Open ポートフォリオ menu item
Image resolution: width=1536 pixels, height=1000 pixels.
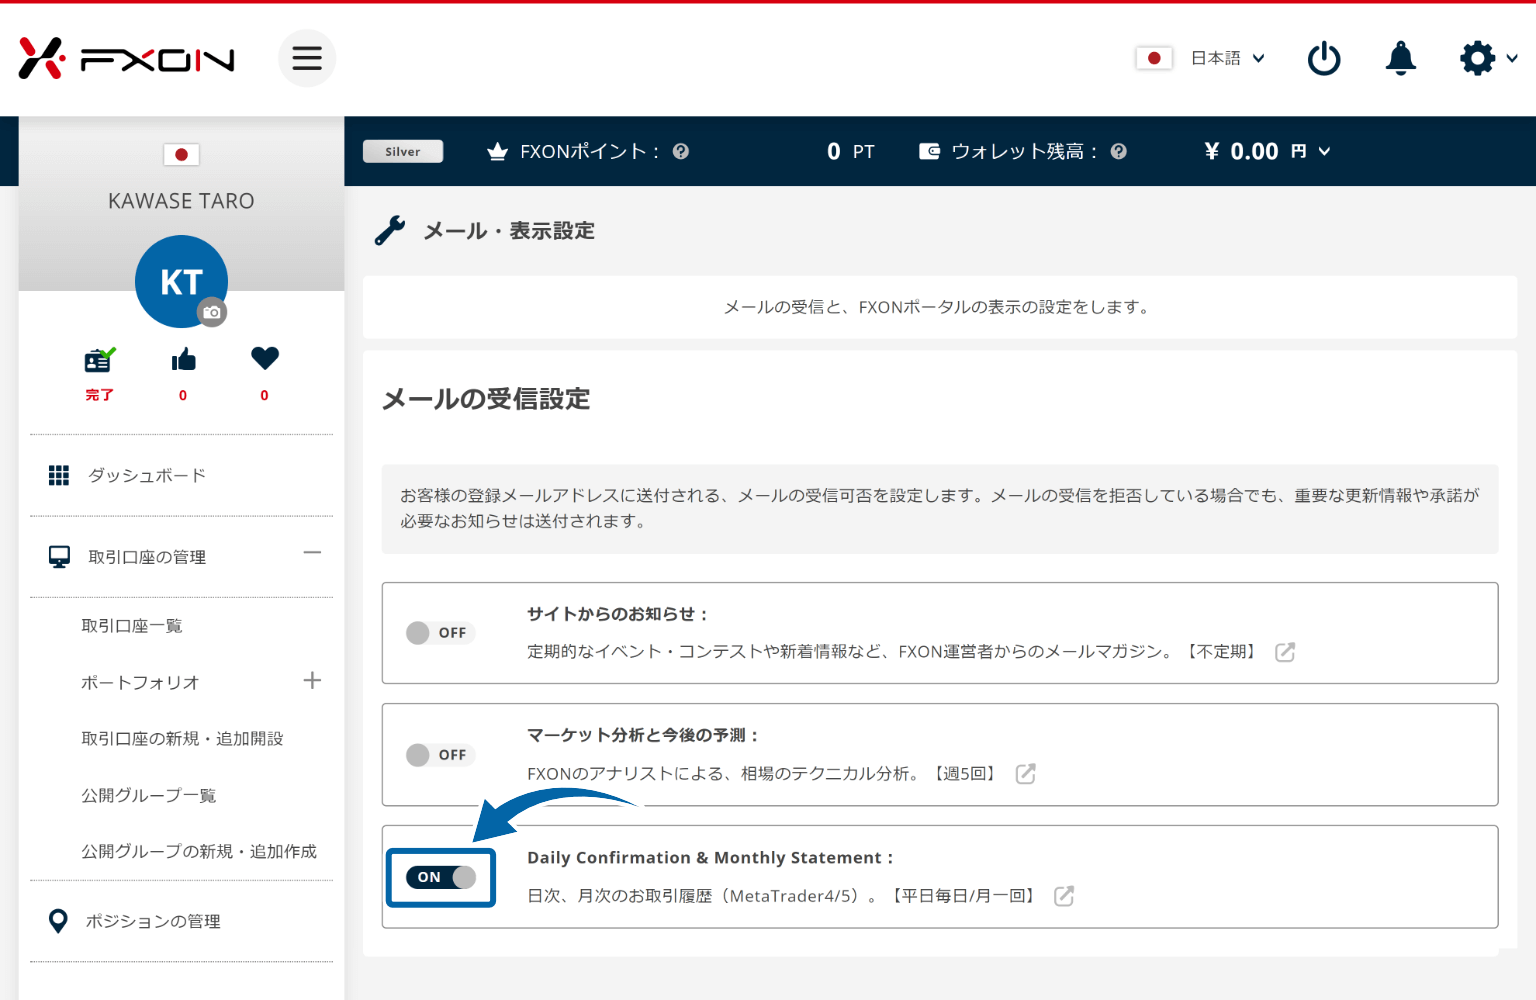click(140, 682)
